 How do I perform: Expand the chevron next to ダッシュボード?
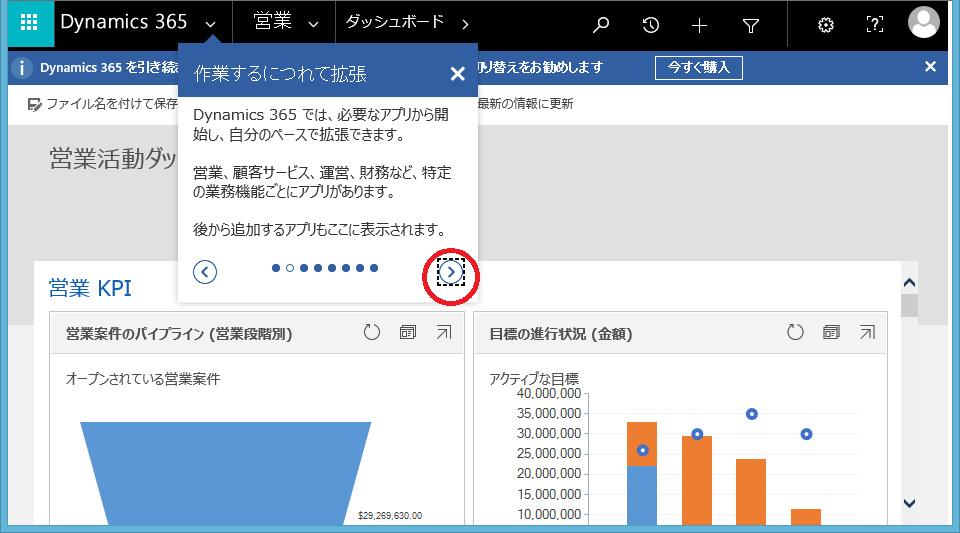[465, 24]
